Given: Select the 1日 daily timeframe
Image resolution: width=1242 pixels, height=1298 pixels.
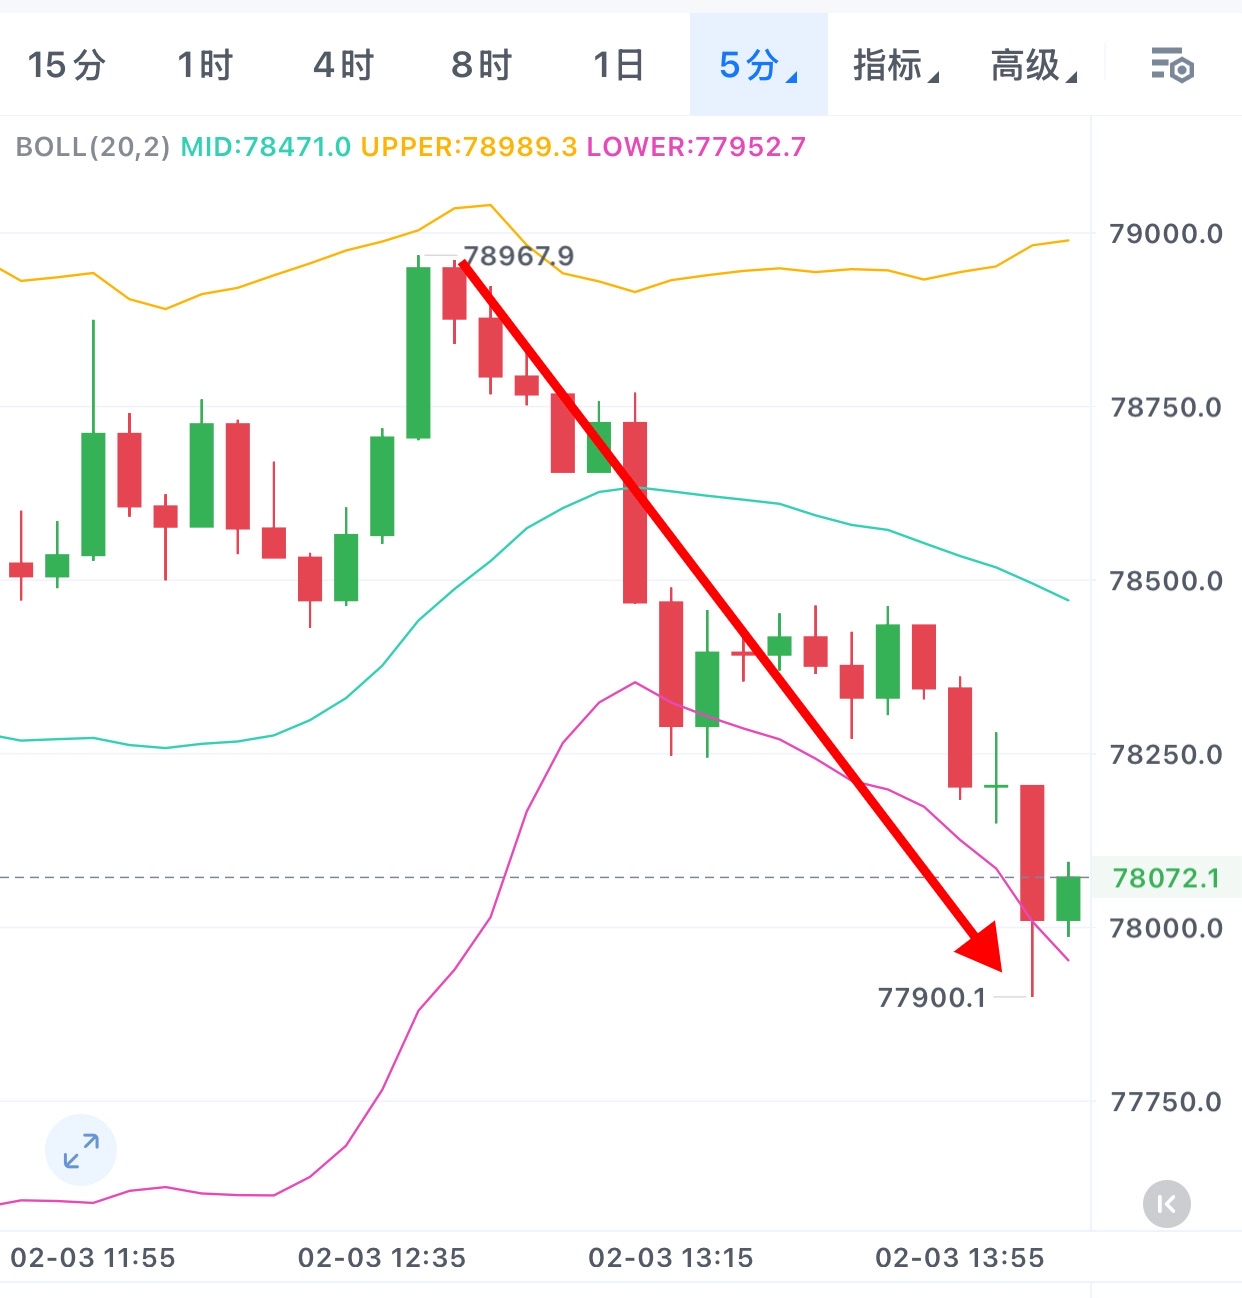Looking at the screenshot, I should (618, 66).
